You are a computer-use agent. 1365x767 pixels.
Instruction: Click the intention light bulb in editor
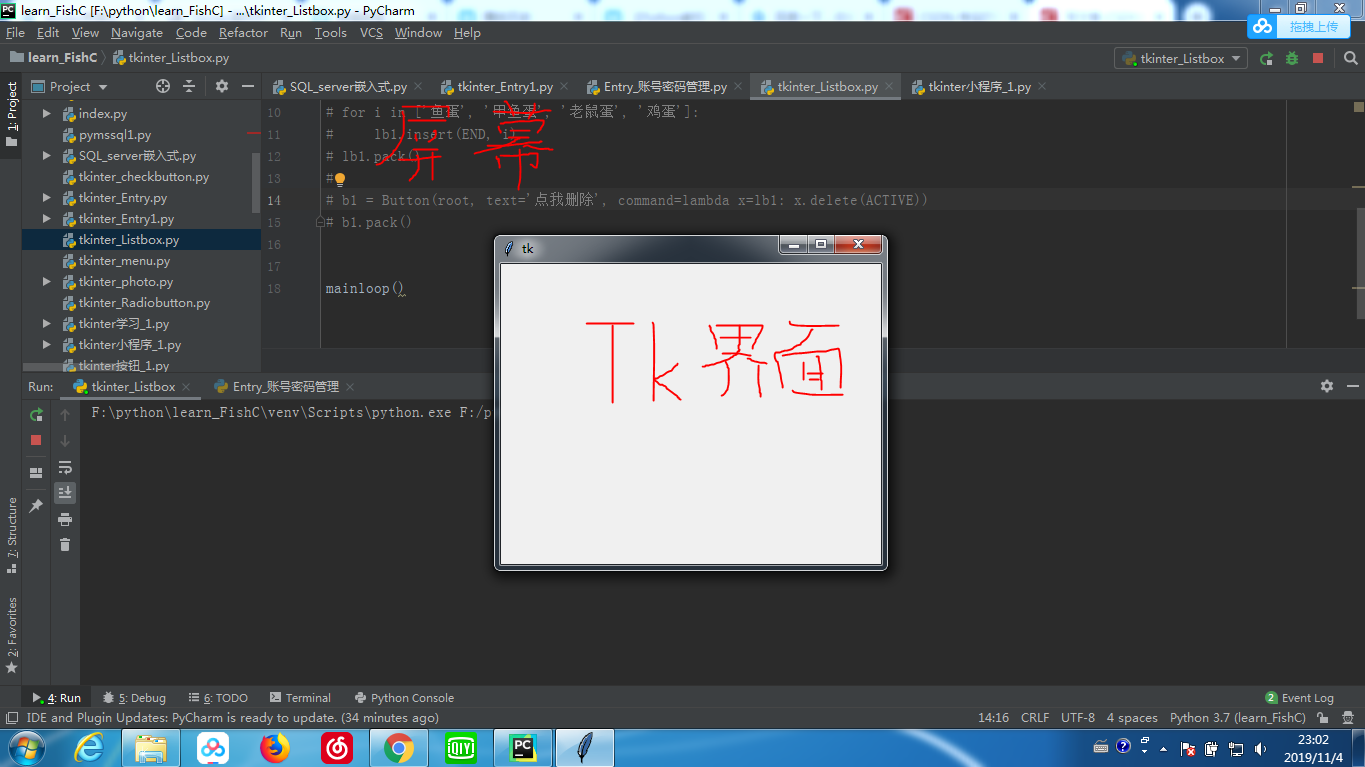[x=339, y=179]
